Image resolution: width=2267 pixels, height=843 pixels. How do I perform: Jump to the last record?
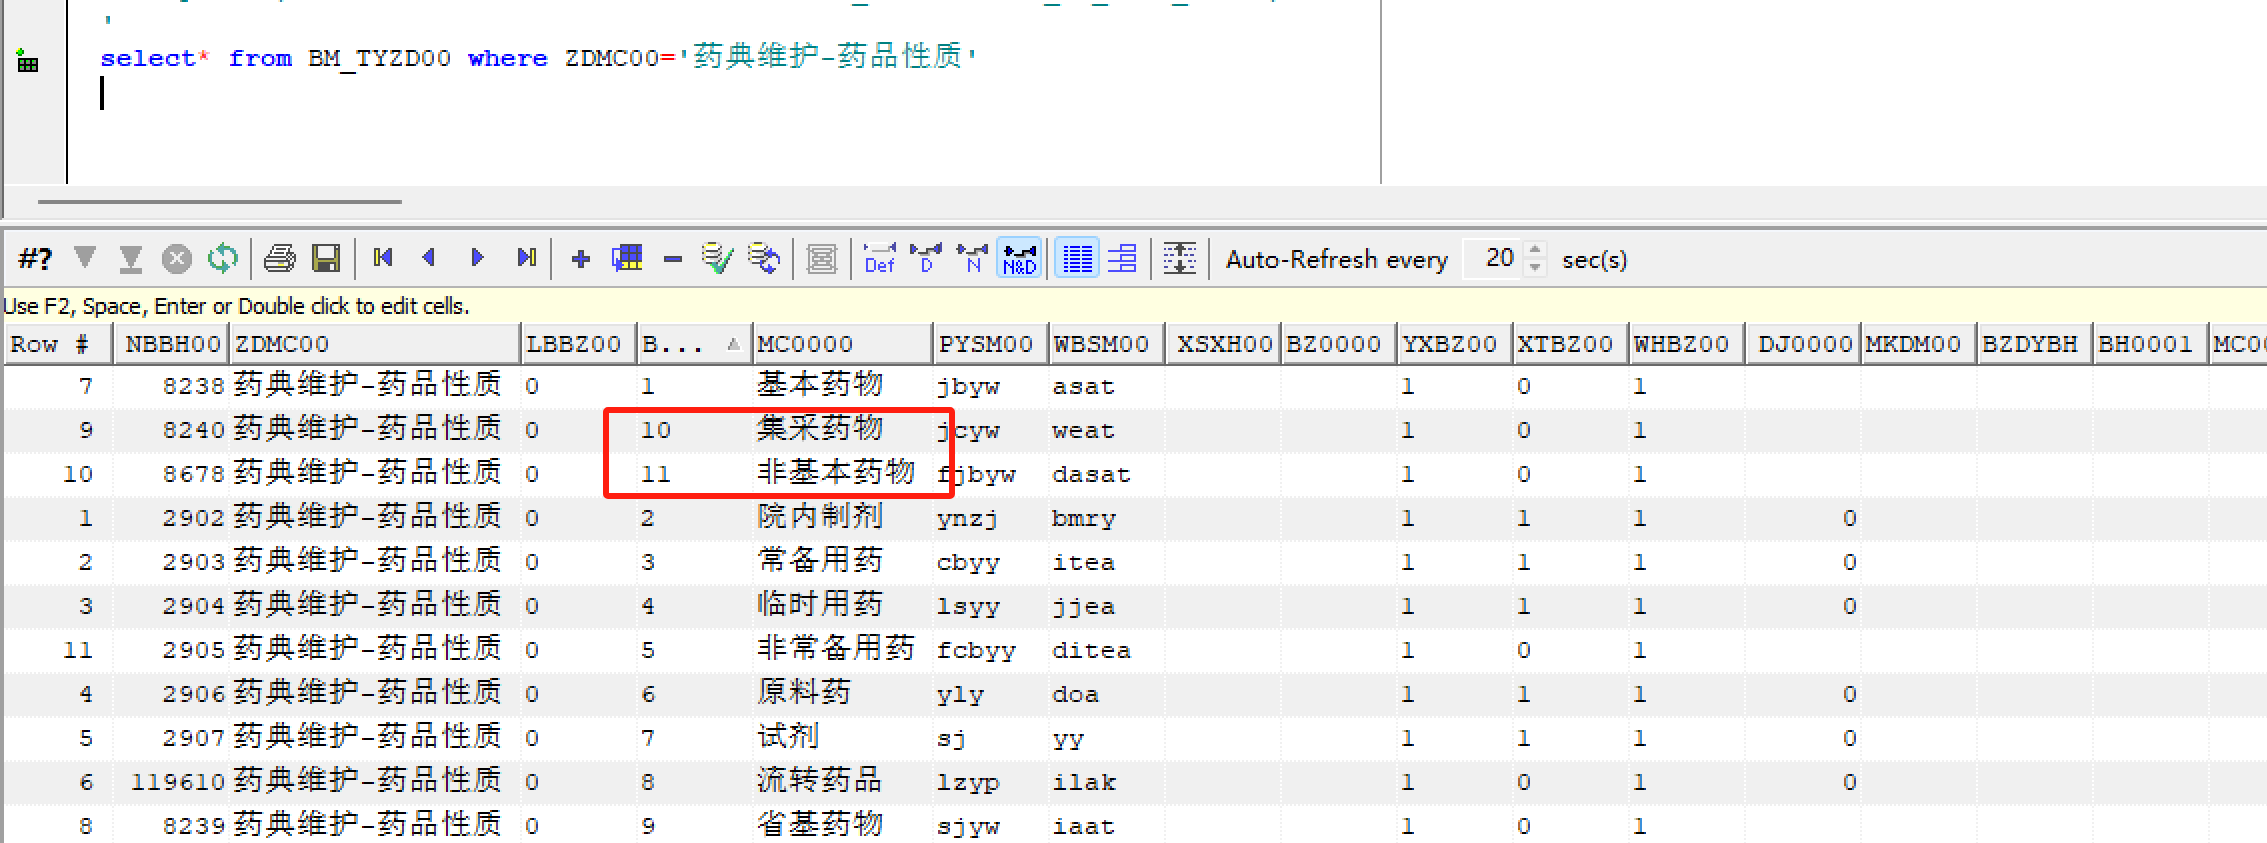(x=526, y=258)
